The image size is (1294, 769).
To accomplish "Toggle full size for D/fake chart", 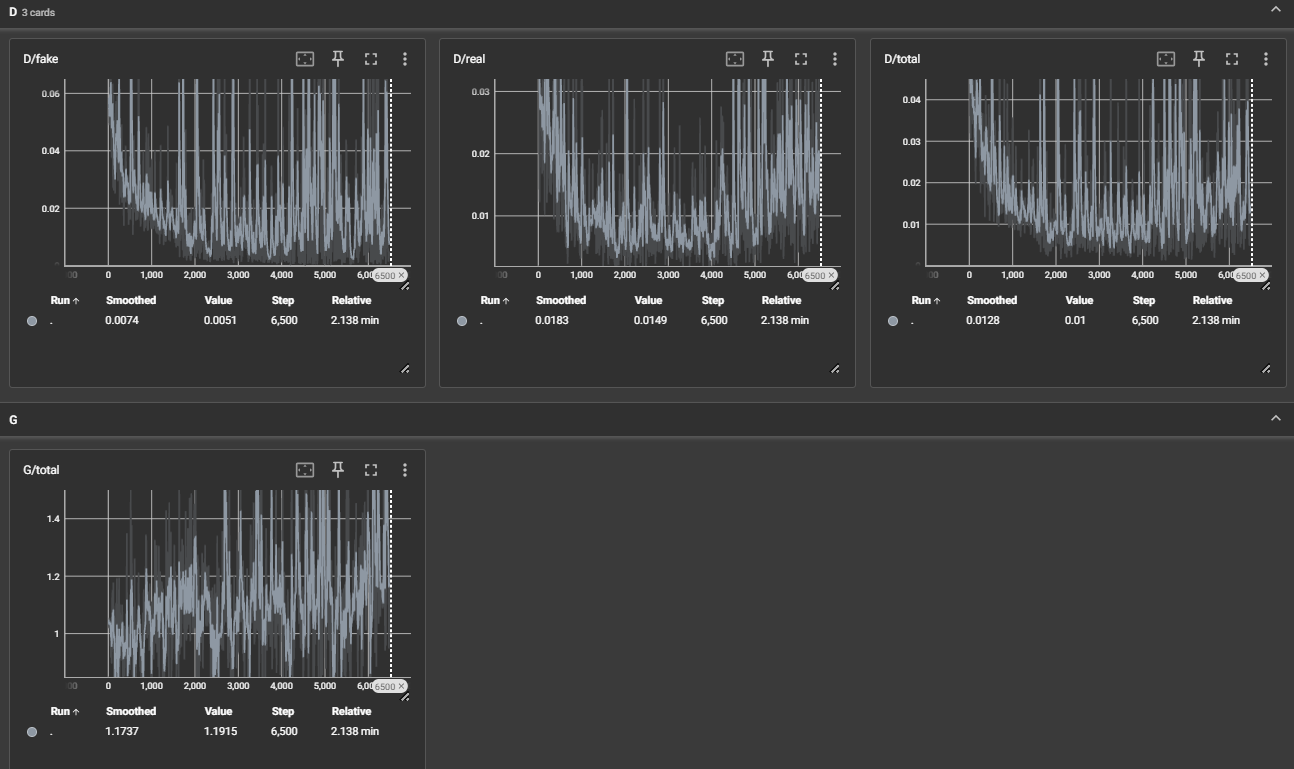I will (371, 59).
